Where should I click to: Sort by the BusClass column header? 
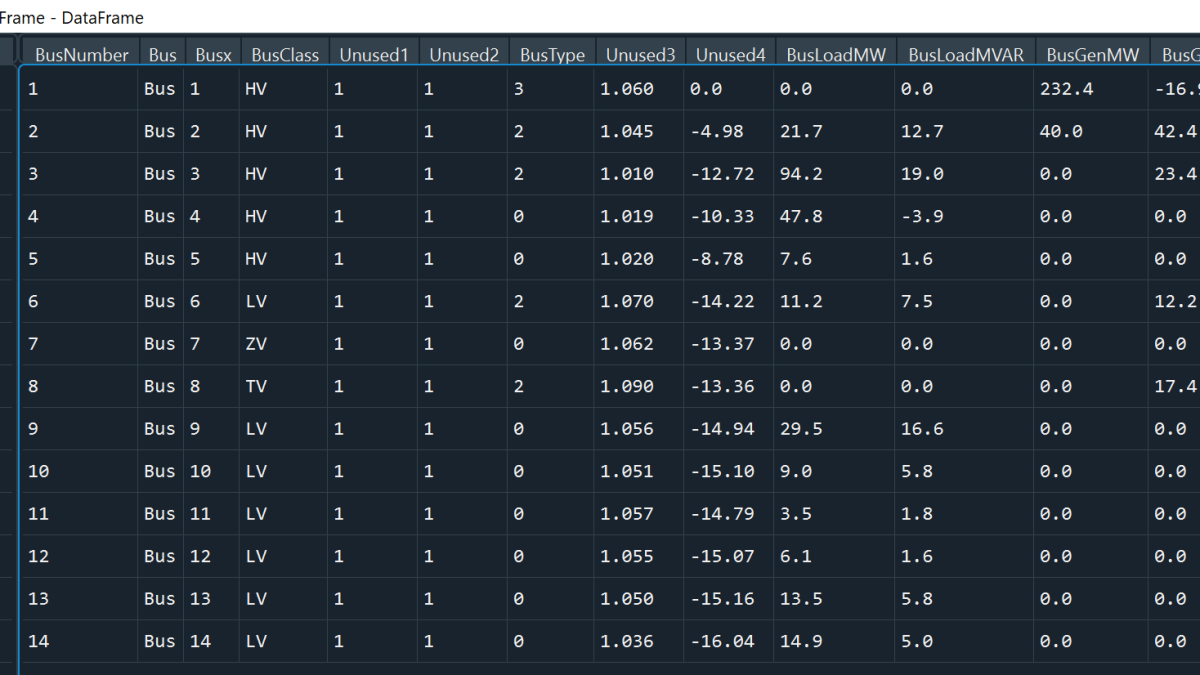(x=285, y=55)
